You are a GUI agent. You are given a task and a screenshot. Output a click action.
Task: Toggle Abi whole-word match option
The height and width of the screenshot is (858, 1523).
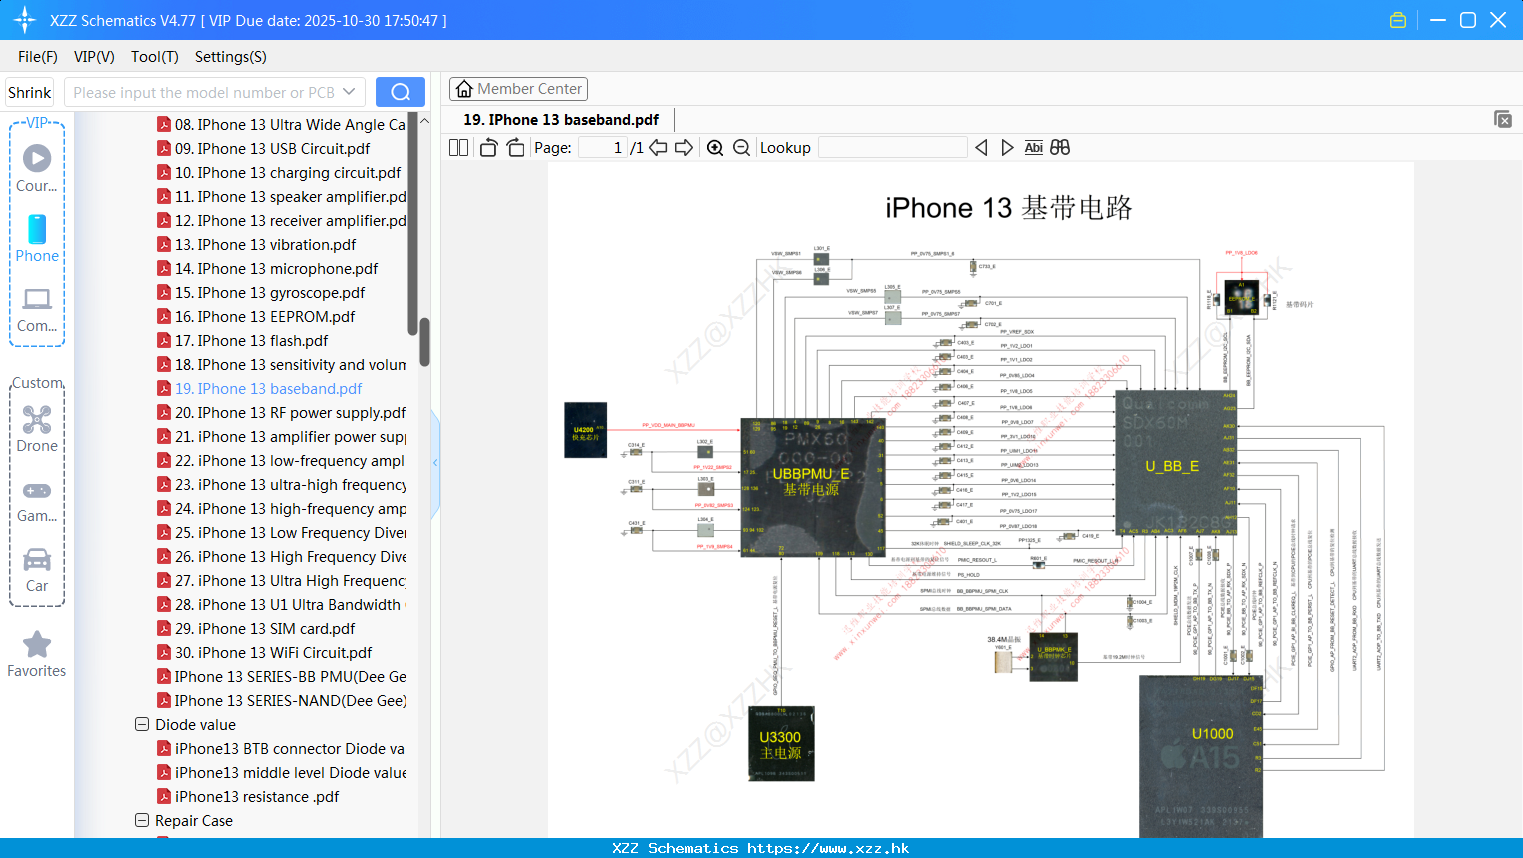tap(1034, 148)
